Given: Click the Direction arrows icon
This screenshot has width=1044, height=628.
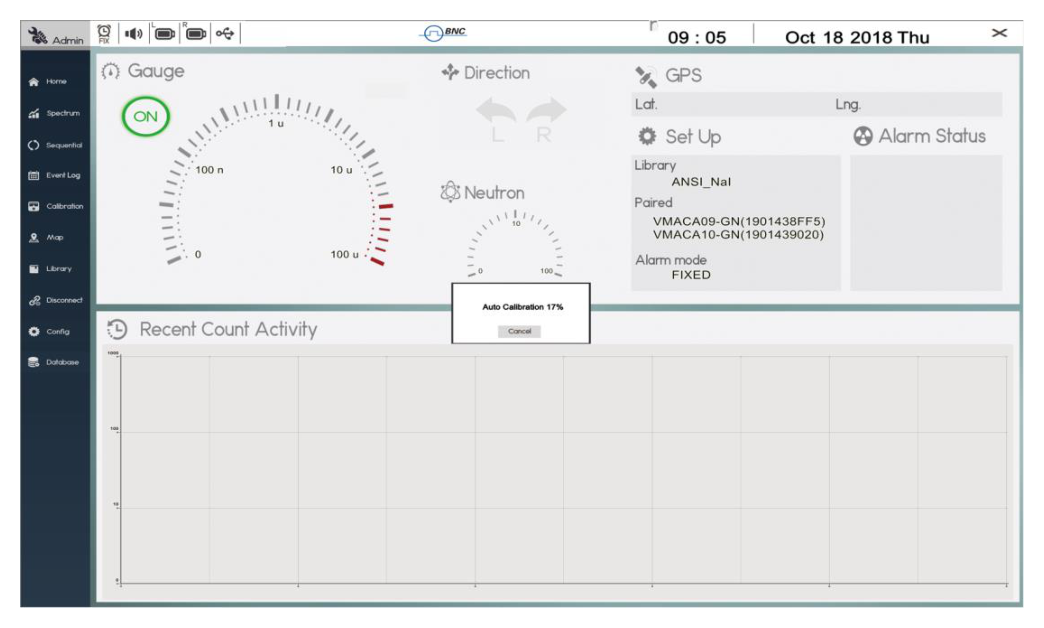Looking at the screenshot, I should pyautogui.click(x=450, y=72).
